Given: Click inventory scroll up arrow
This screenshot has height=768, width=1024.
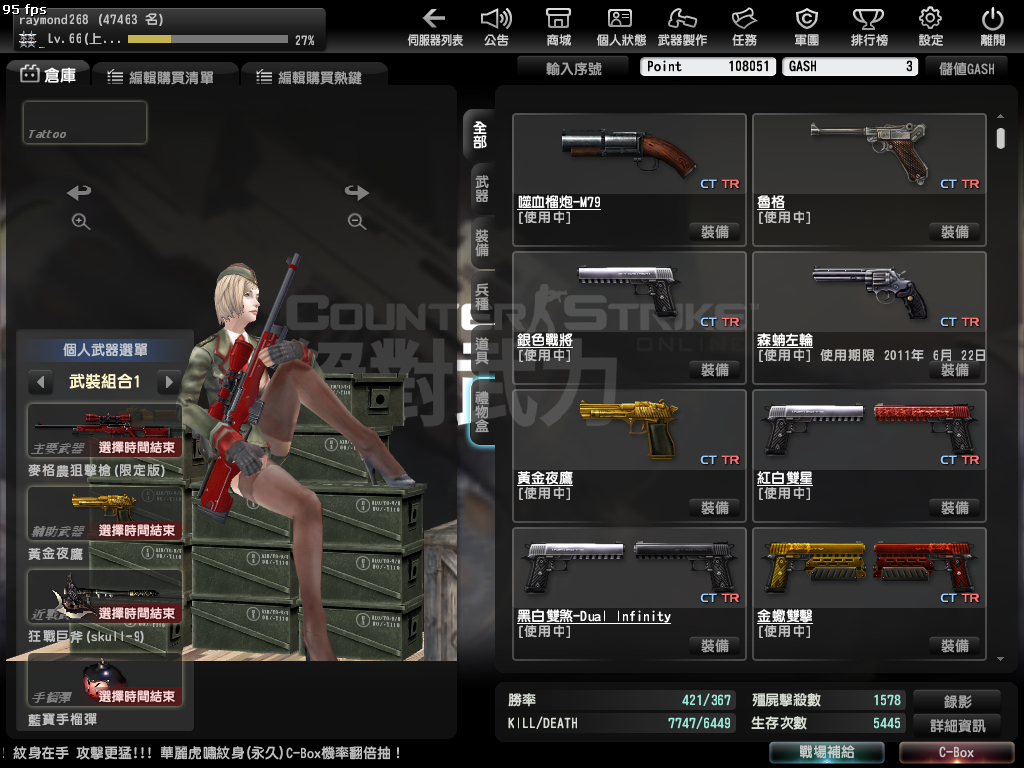Looking at the screenshot, I should point(1000,116).
